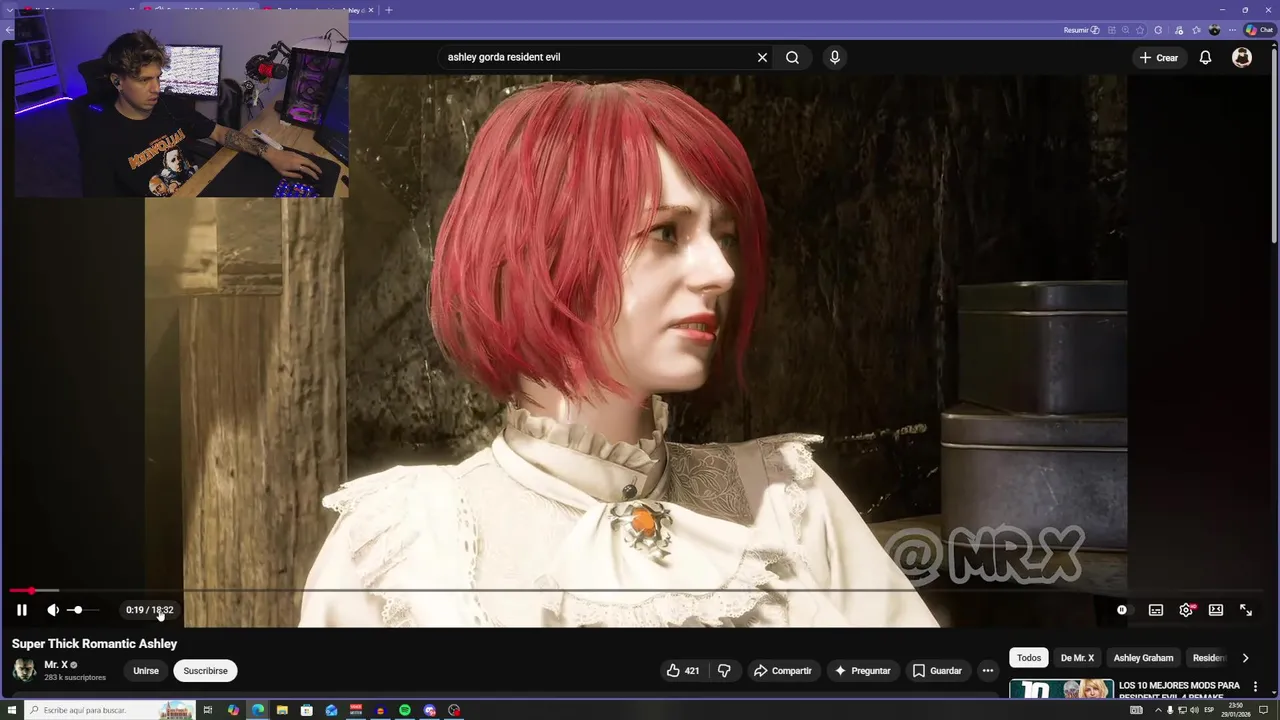Open options menu for 'LOS 10 MEJORES MODS' video

pyautogui.click(x=1255, y=687)
